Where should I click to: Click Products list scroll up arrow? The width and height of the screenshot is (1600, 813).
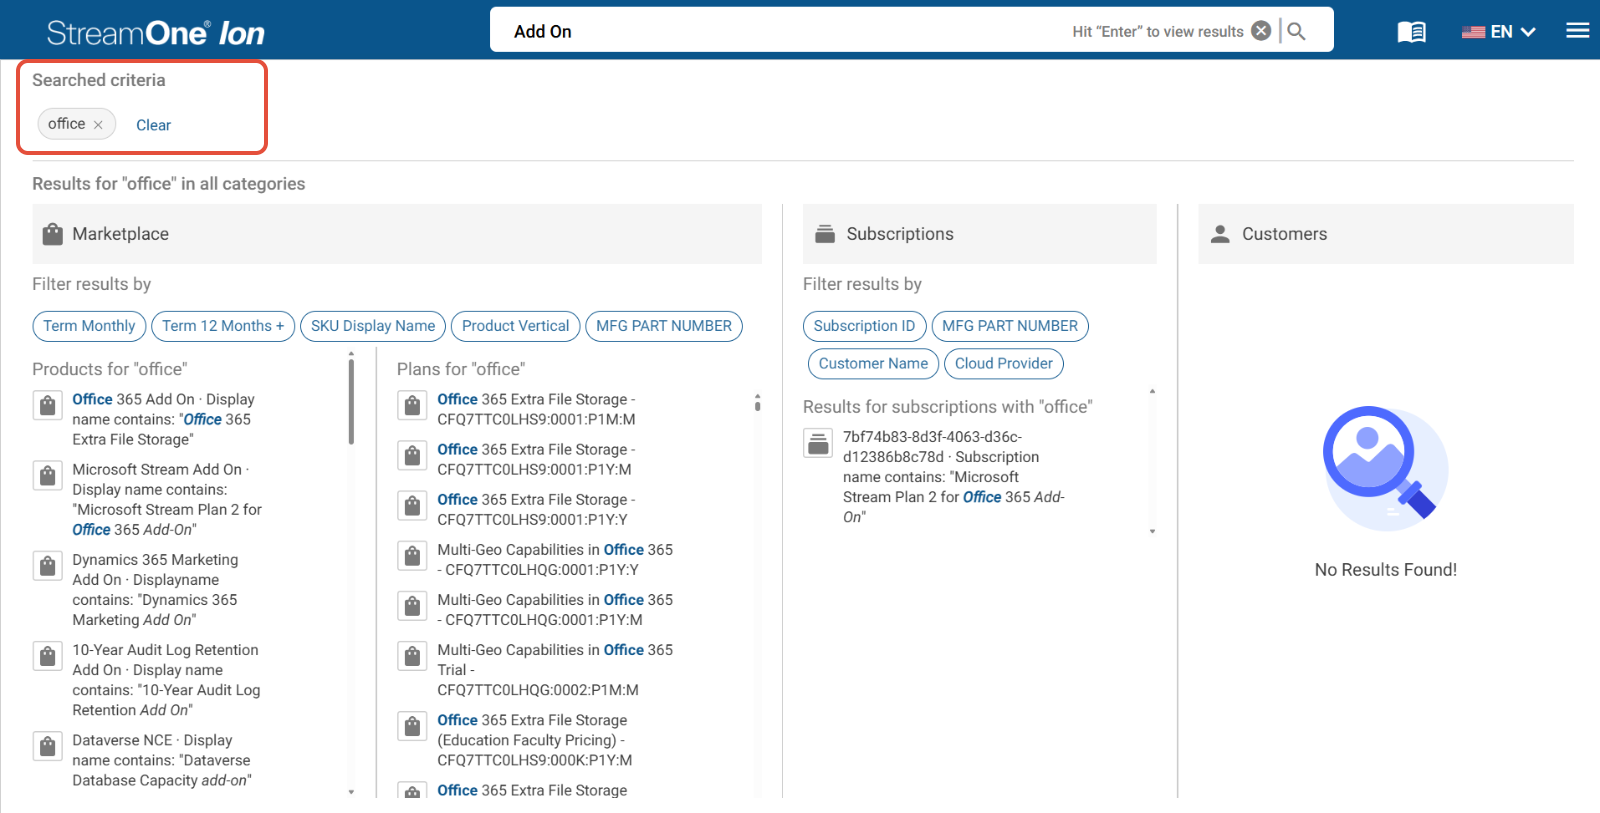pos(351,354)
